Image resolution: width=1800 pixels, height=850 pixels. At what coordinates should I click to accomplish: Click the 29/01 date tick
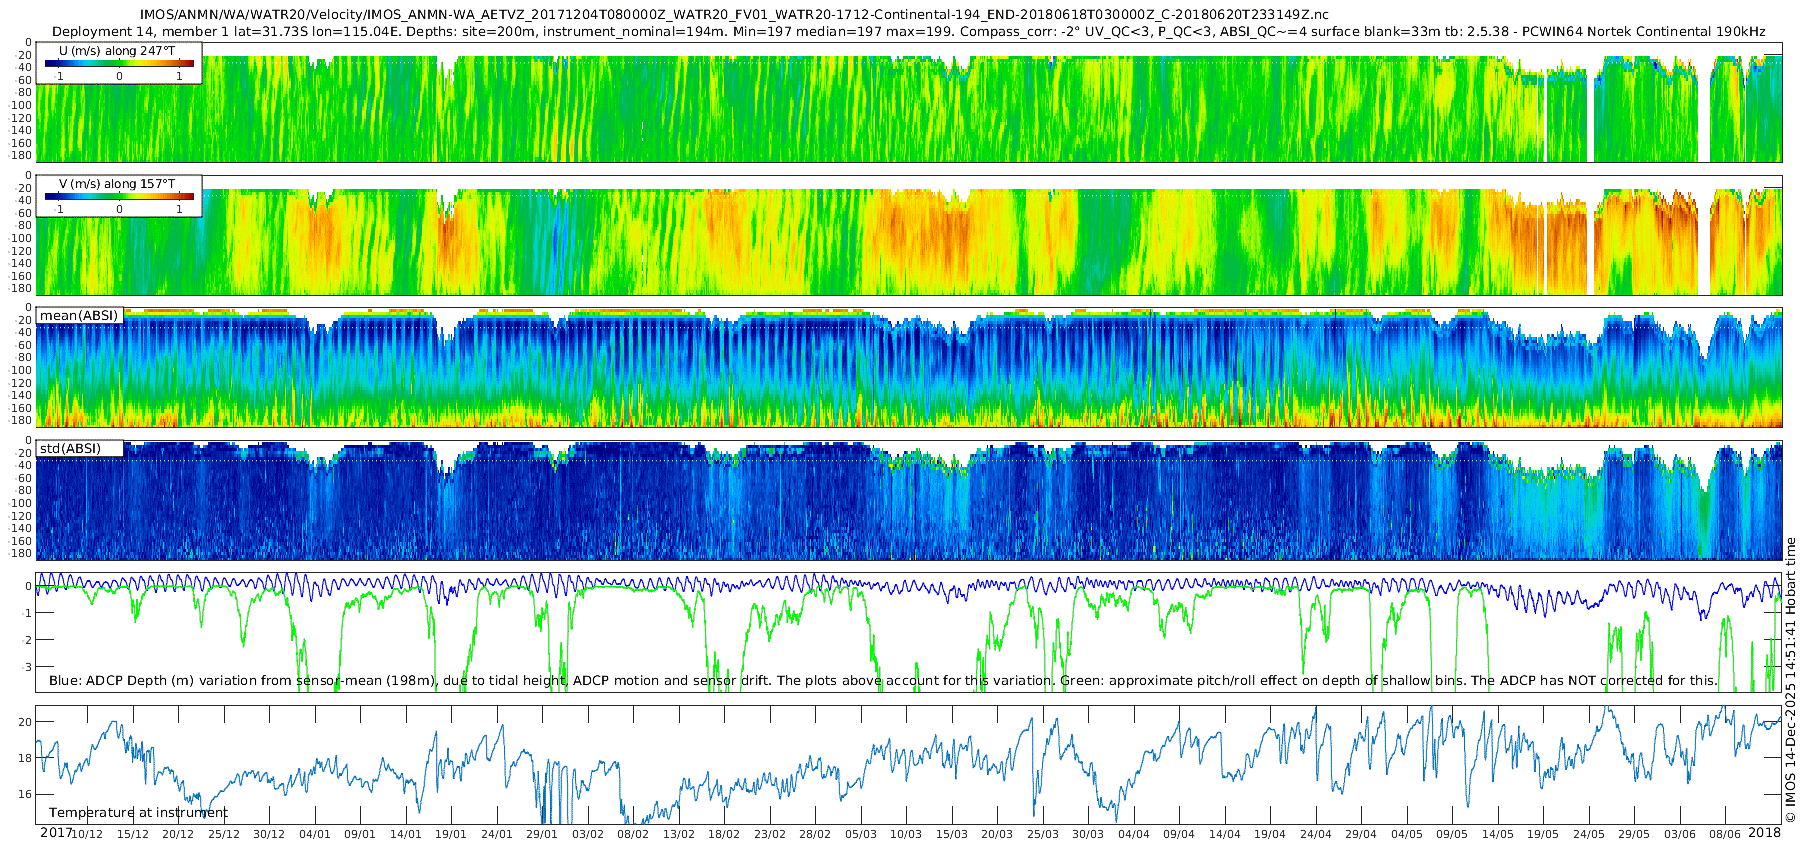(542, 834)
